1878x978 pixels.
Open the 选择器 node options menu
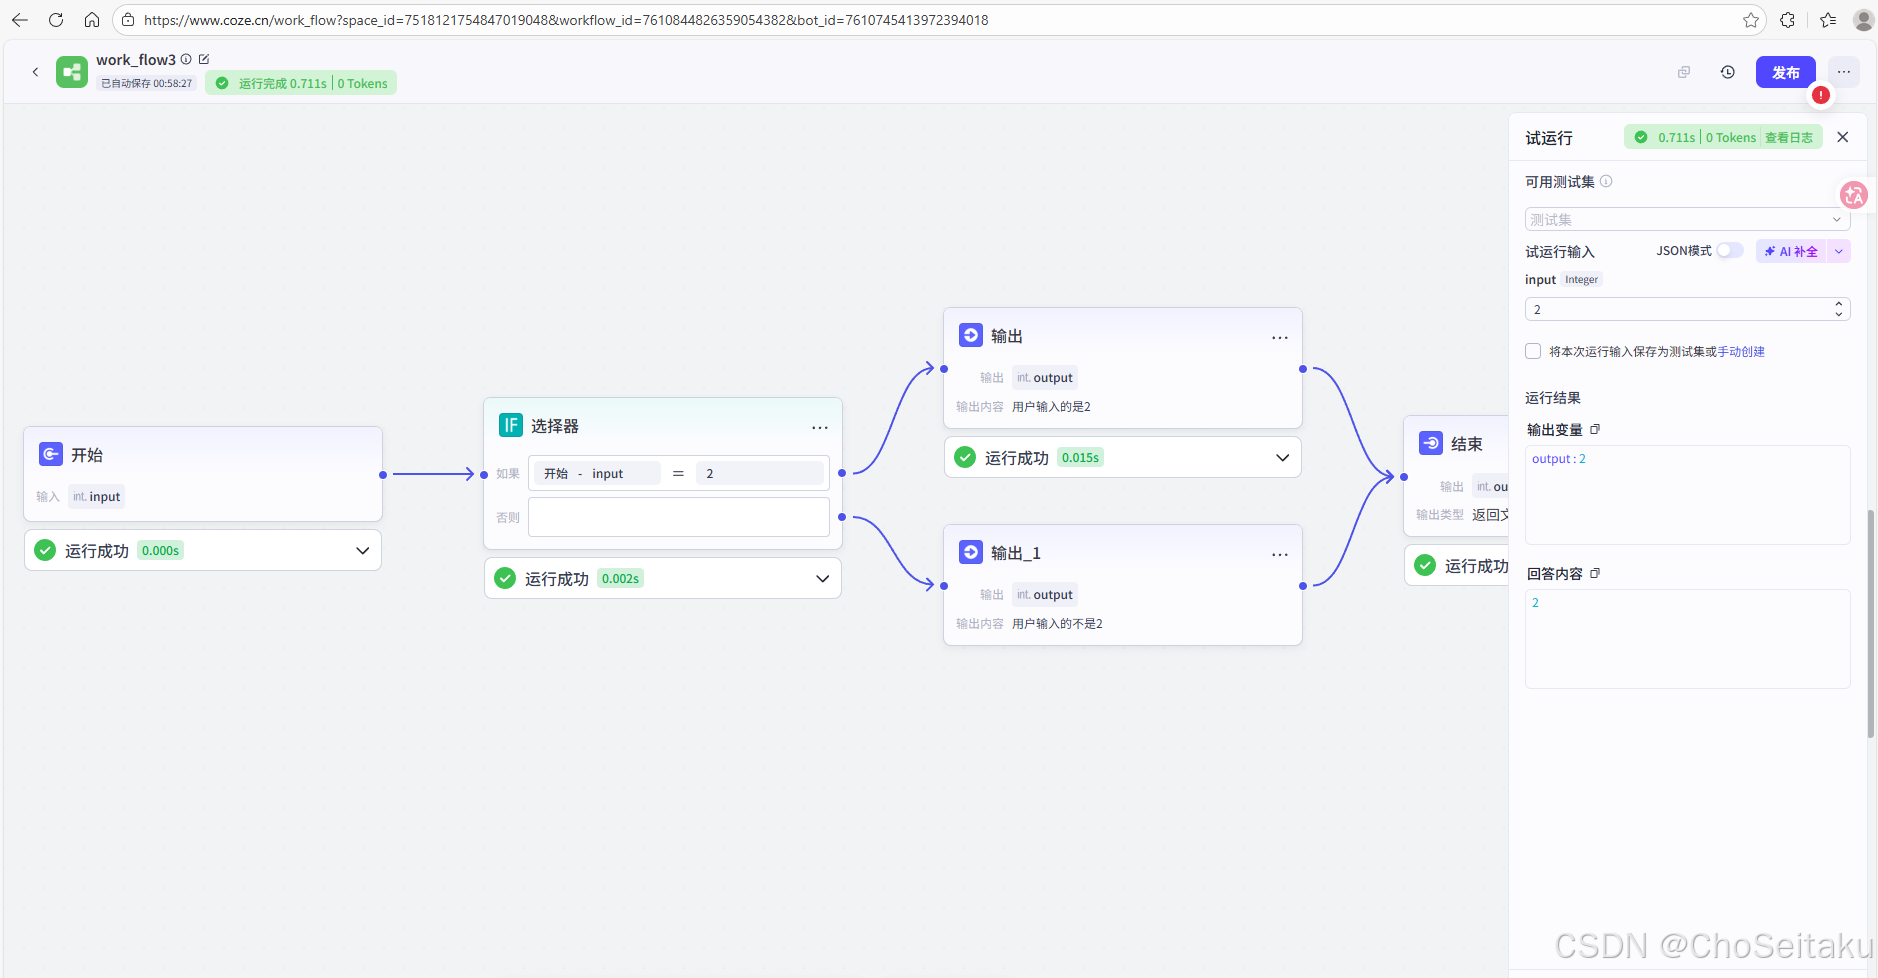click(x=820, y=427)
